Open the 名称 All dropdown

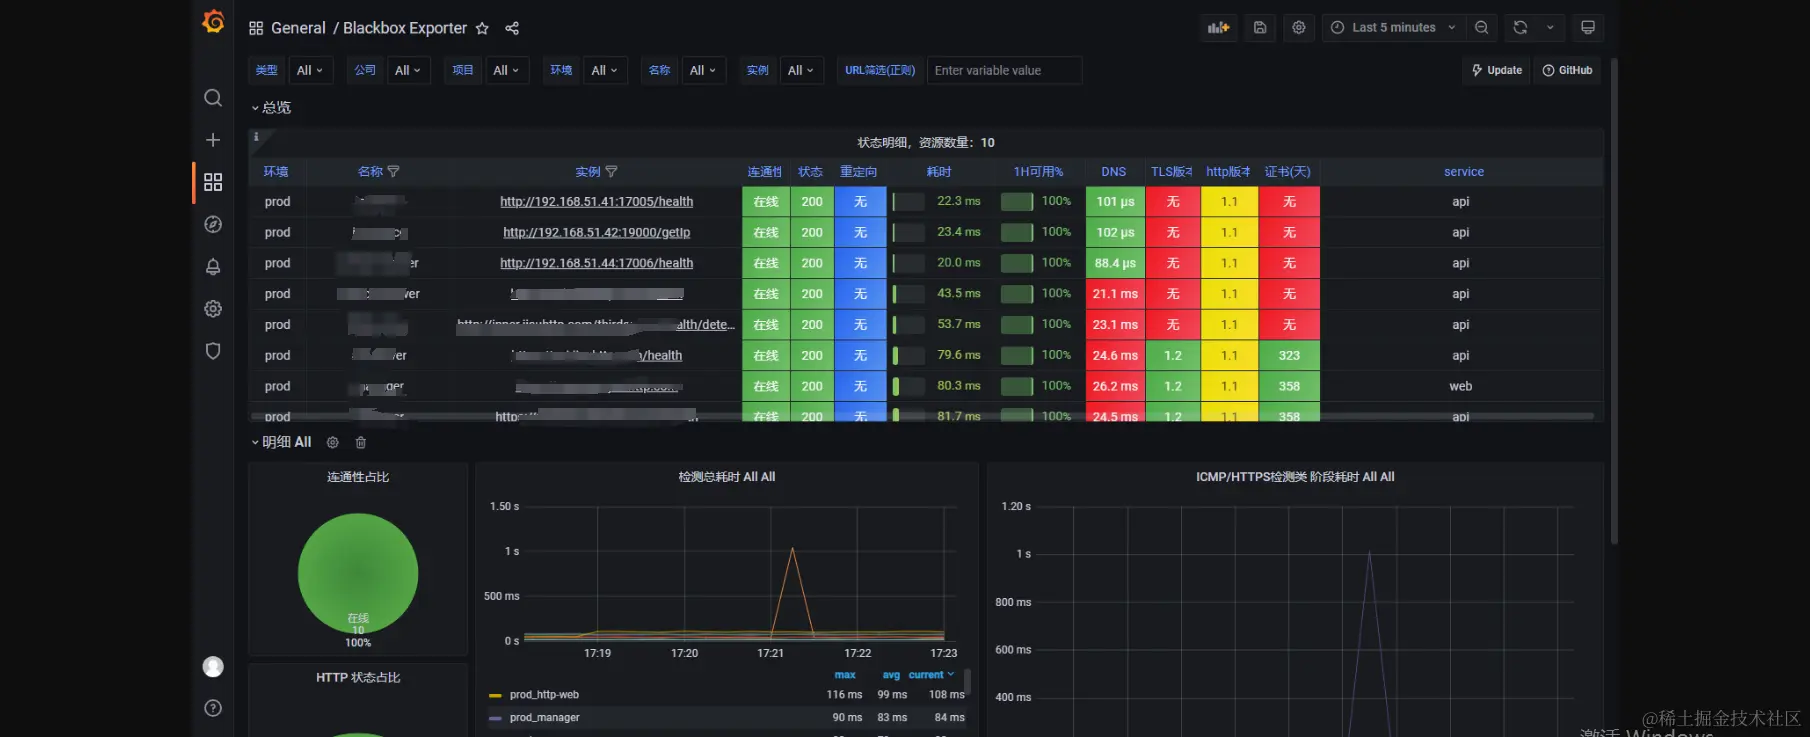[703, 70]
